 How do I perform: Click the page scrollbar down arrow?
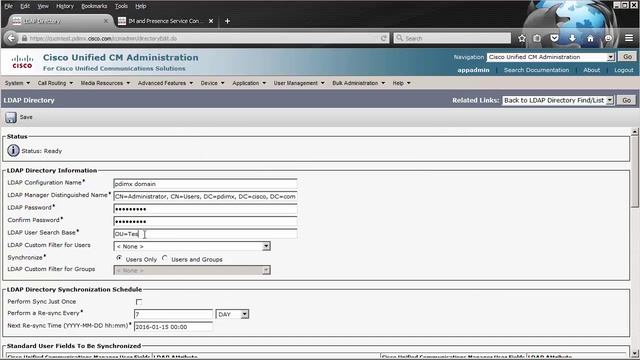[x=635, y=353]
